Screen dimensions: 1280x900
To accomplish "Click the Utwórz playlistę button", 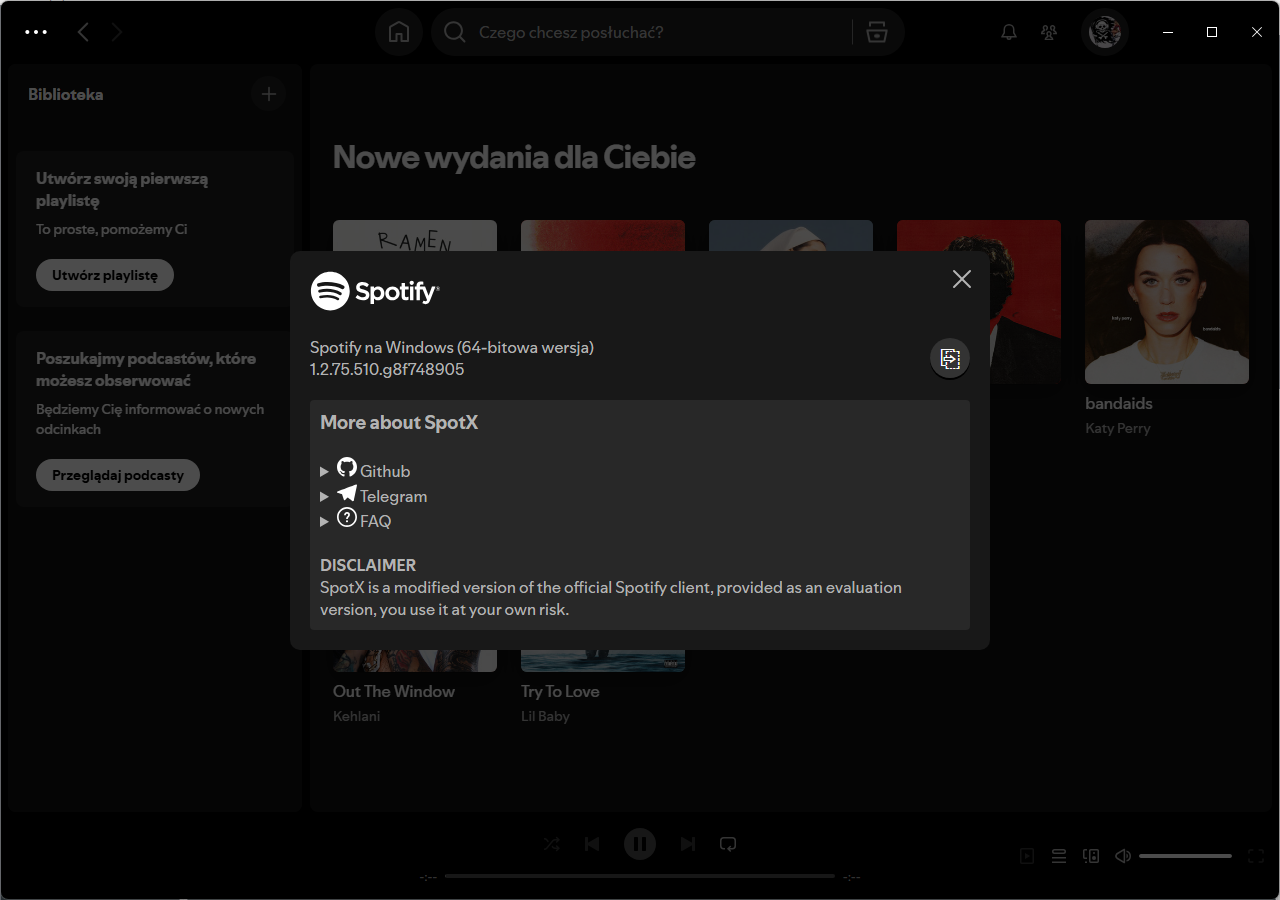I will coord(105,275).
